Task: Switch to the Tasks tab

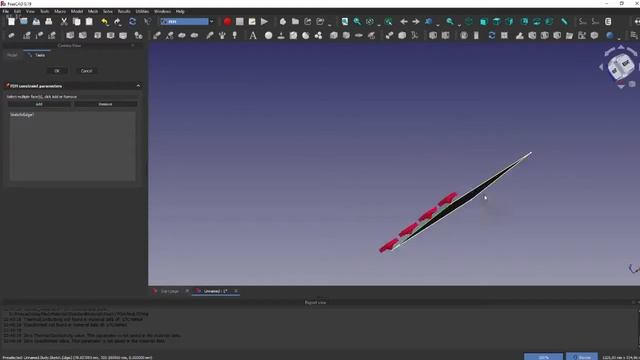Action: coord(38,55)
